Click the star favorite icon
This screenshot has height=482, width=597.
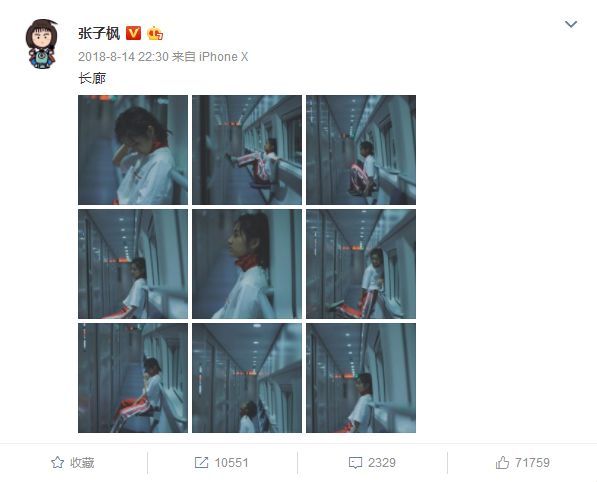pos(57,463)
